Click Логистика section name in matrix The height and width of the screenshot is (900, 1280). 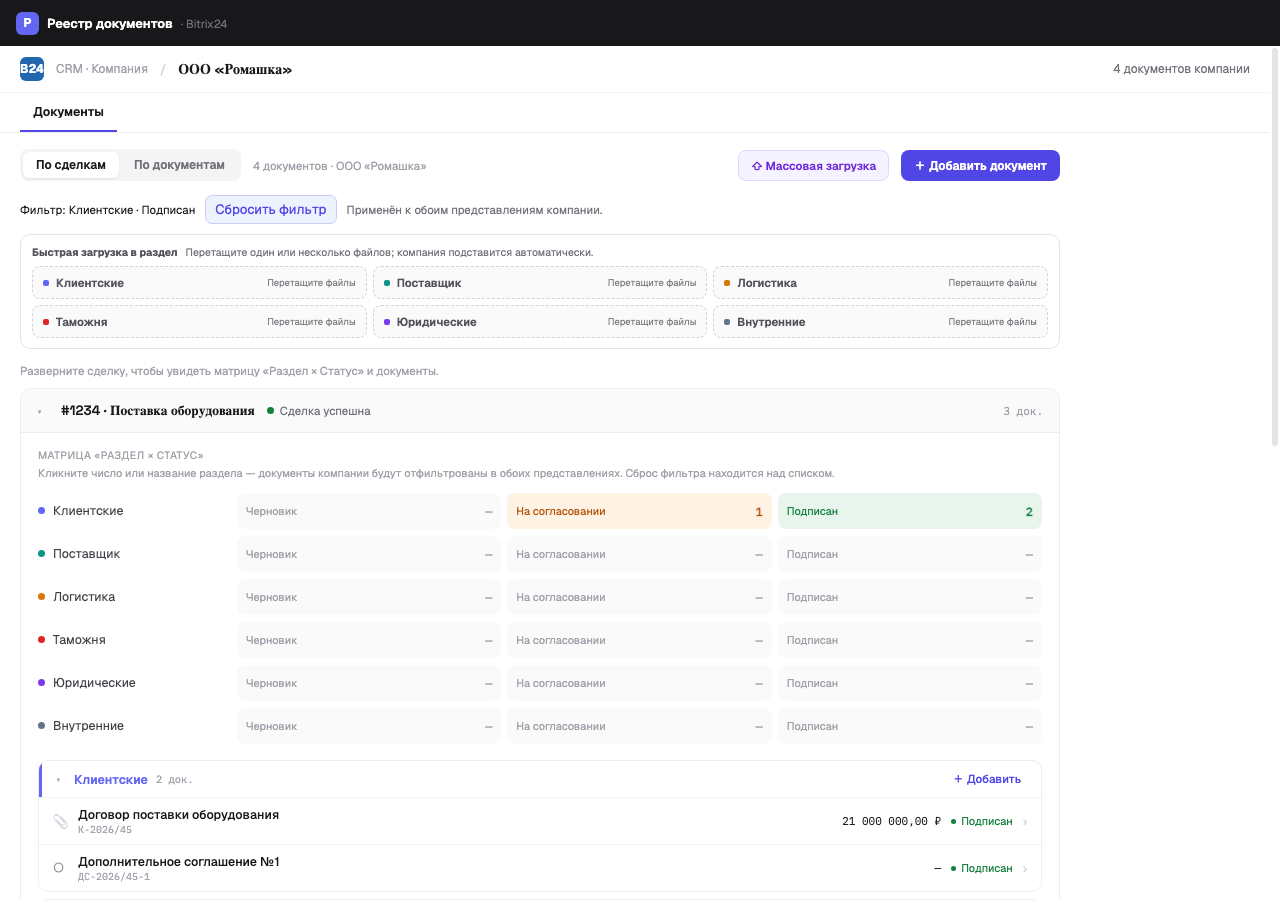84,597
